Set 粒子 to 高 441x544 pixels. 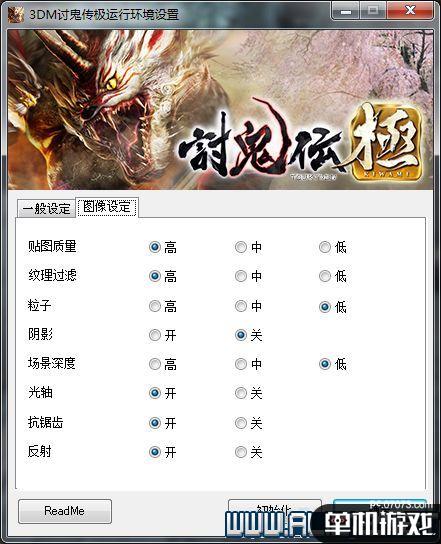(x=163, y=306)
